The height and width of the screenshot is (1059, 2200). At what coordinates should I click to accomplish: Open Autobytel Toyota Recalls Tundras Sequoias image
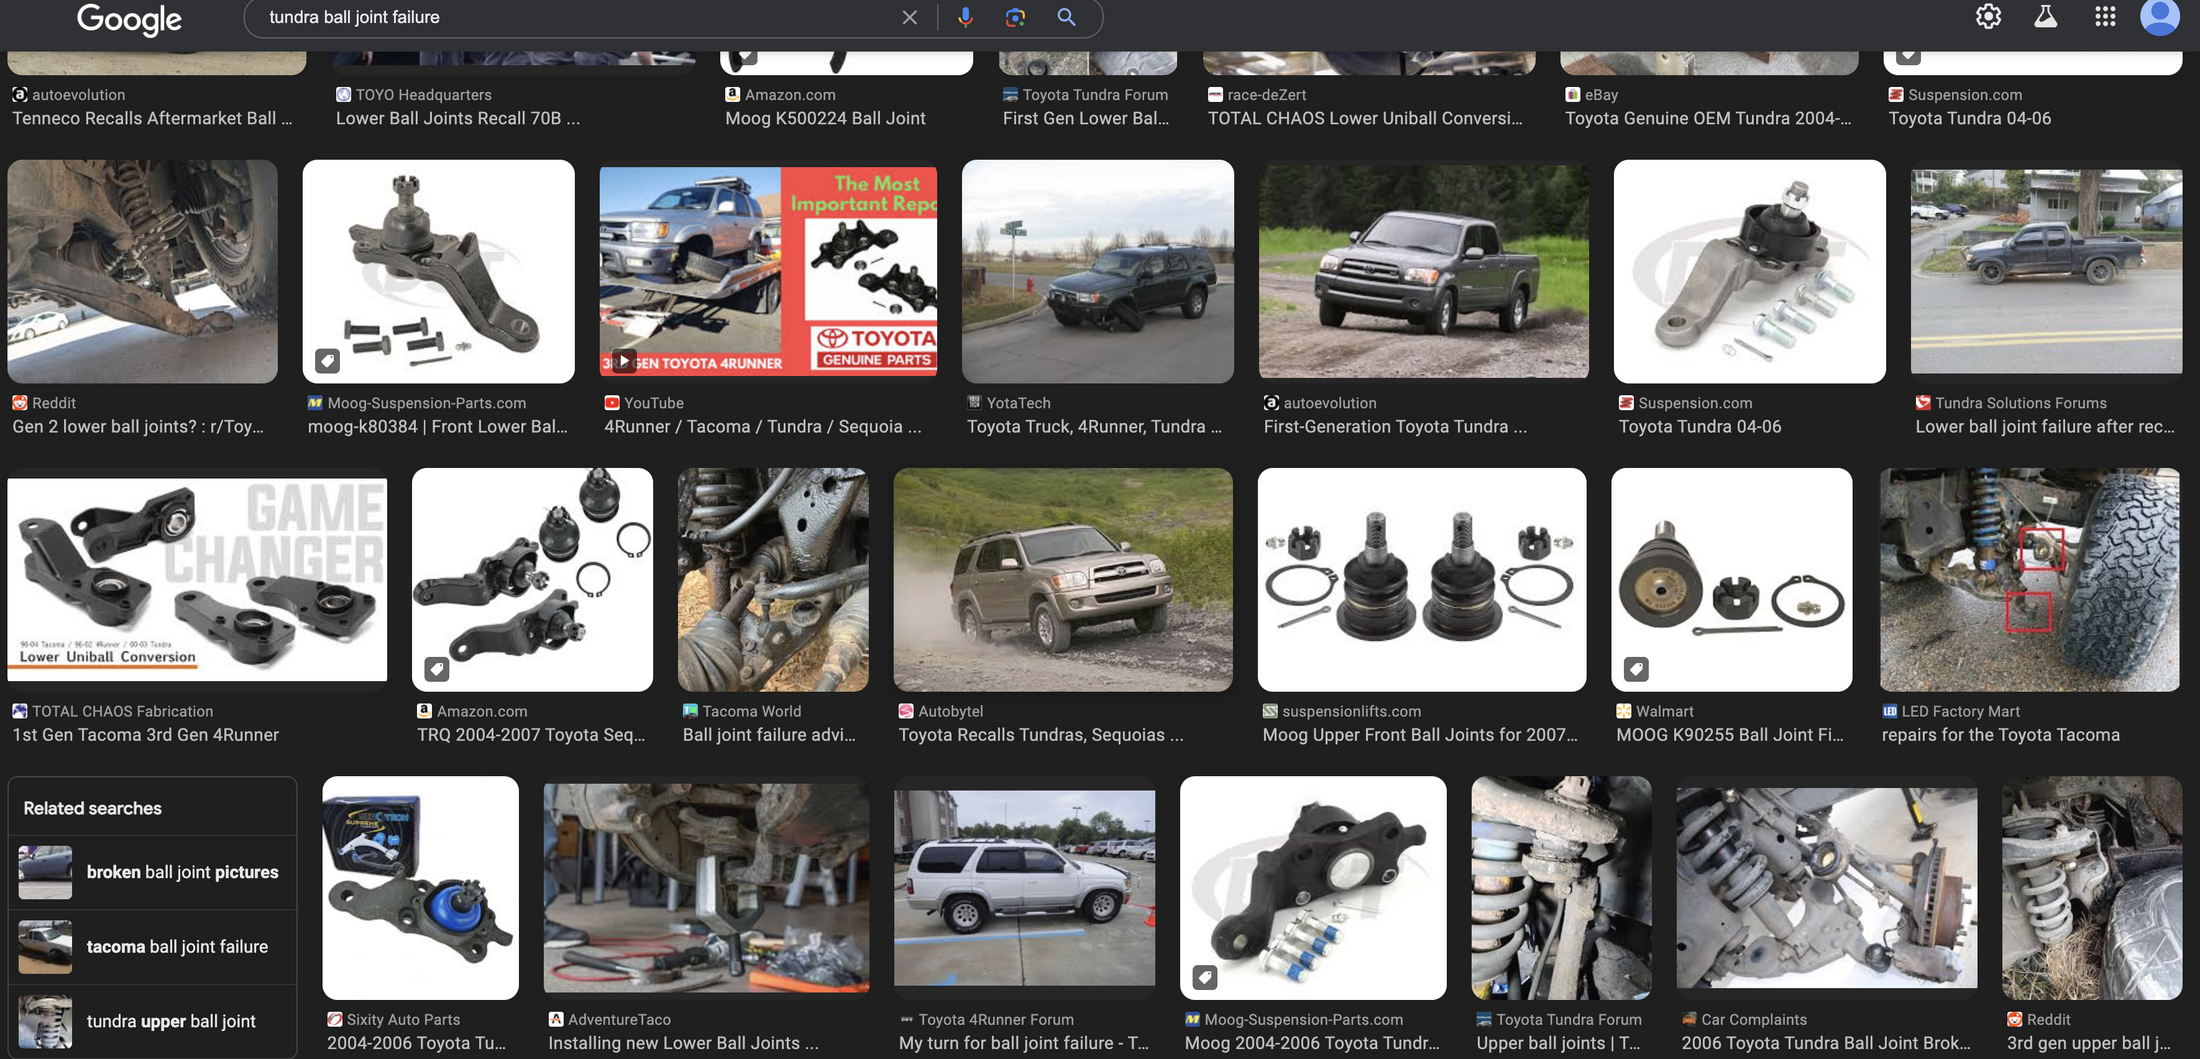pos(1063,579)
